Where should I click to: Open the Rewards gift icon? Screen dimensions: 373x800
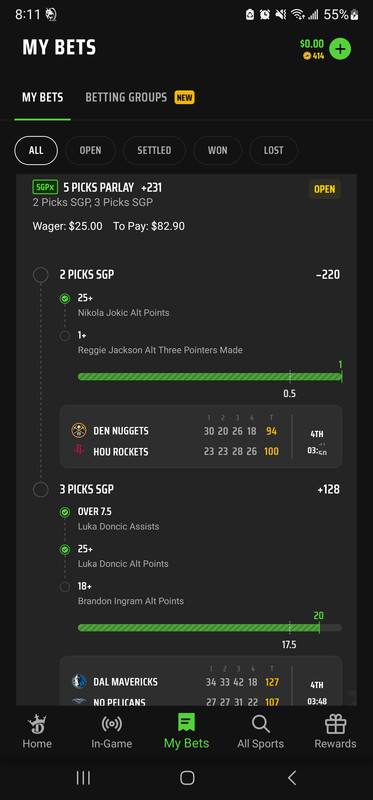coord(335,723)
